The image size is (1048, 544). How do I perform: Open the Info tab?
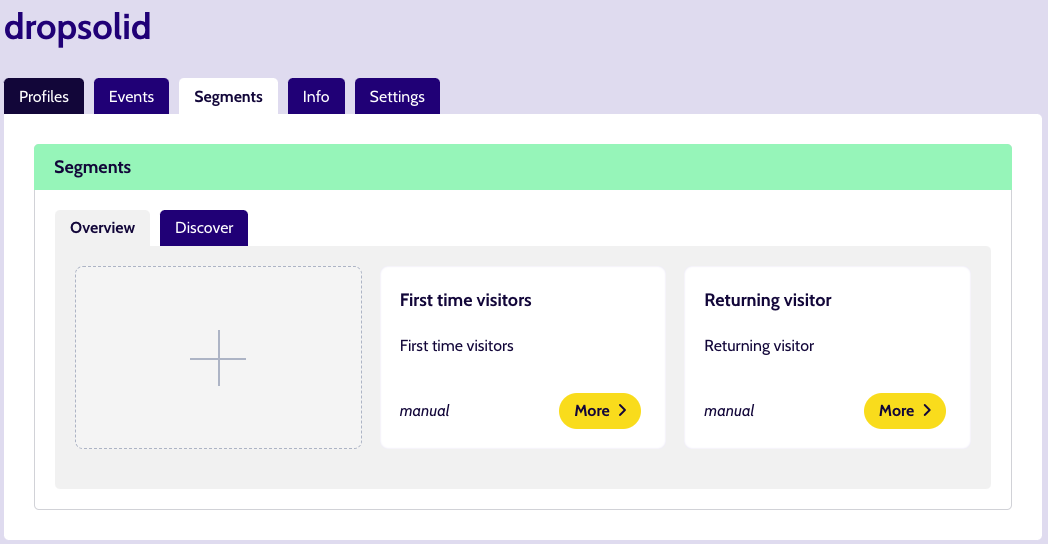click(316, 96)
